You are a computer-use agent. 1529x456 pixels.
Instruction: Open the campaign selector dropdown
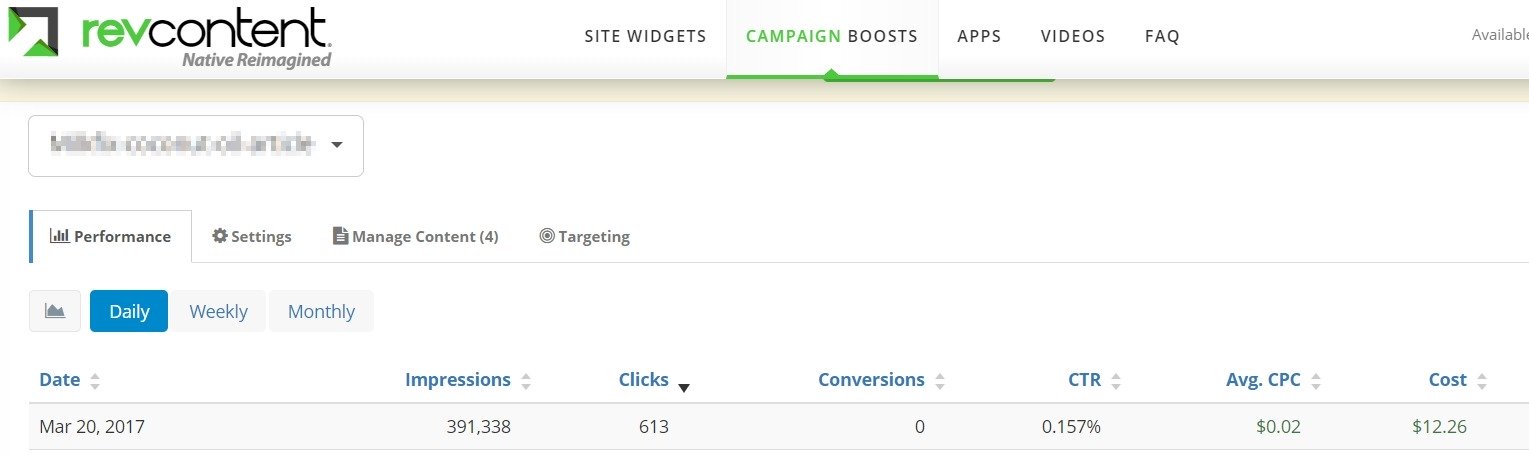196,146
